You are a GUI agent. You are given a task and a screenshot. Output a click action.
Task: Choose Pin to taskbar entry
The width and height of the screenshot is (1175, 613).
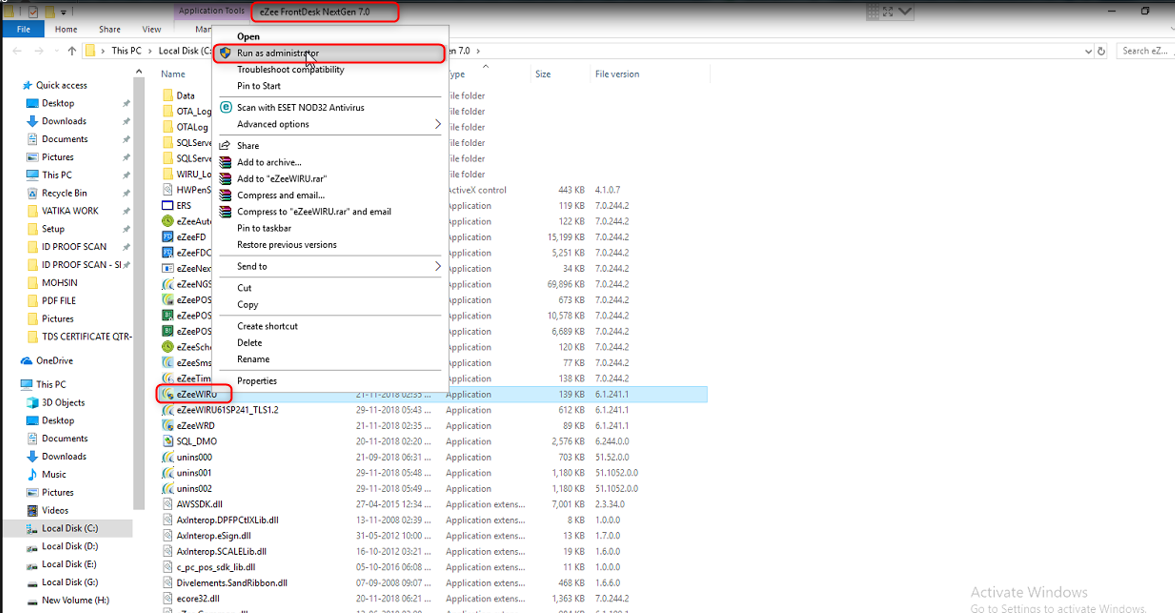330,229
